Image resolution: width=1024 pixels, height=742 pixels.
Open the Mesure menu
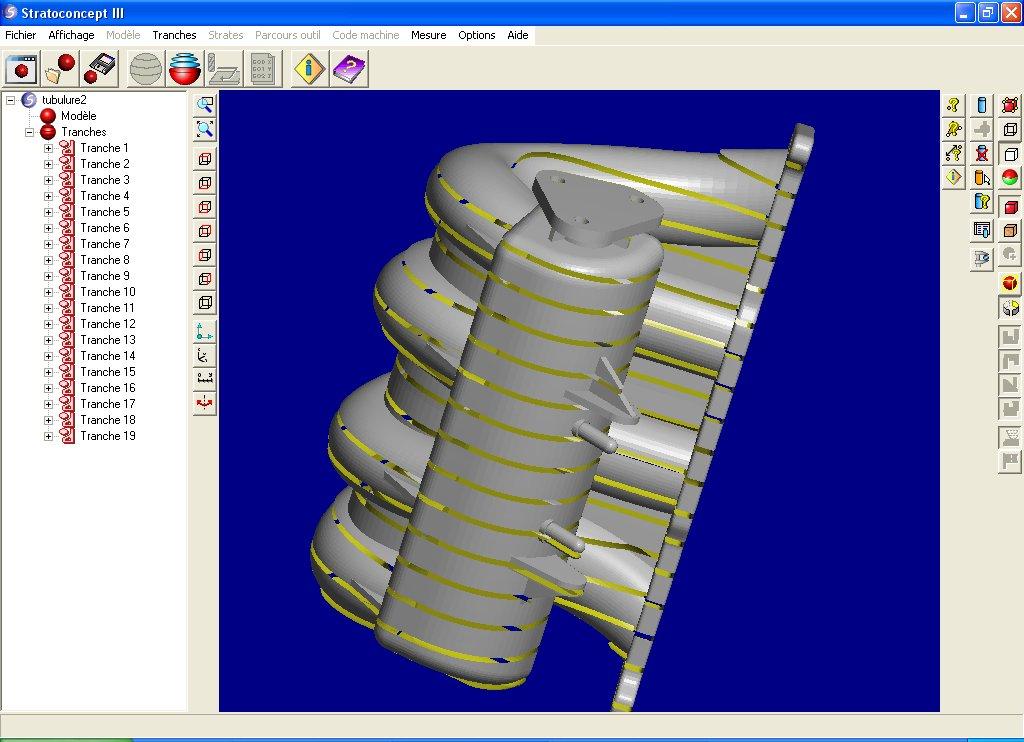[428, 35]
